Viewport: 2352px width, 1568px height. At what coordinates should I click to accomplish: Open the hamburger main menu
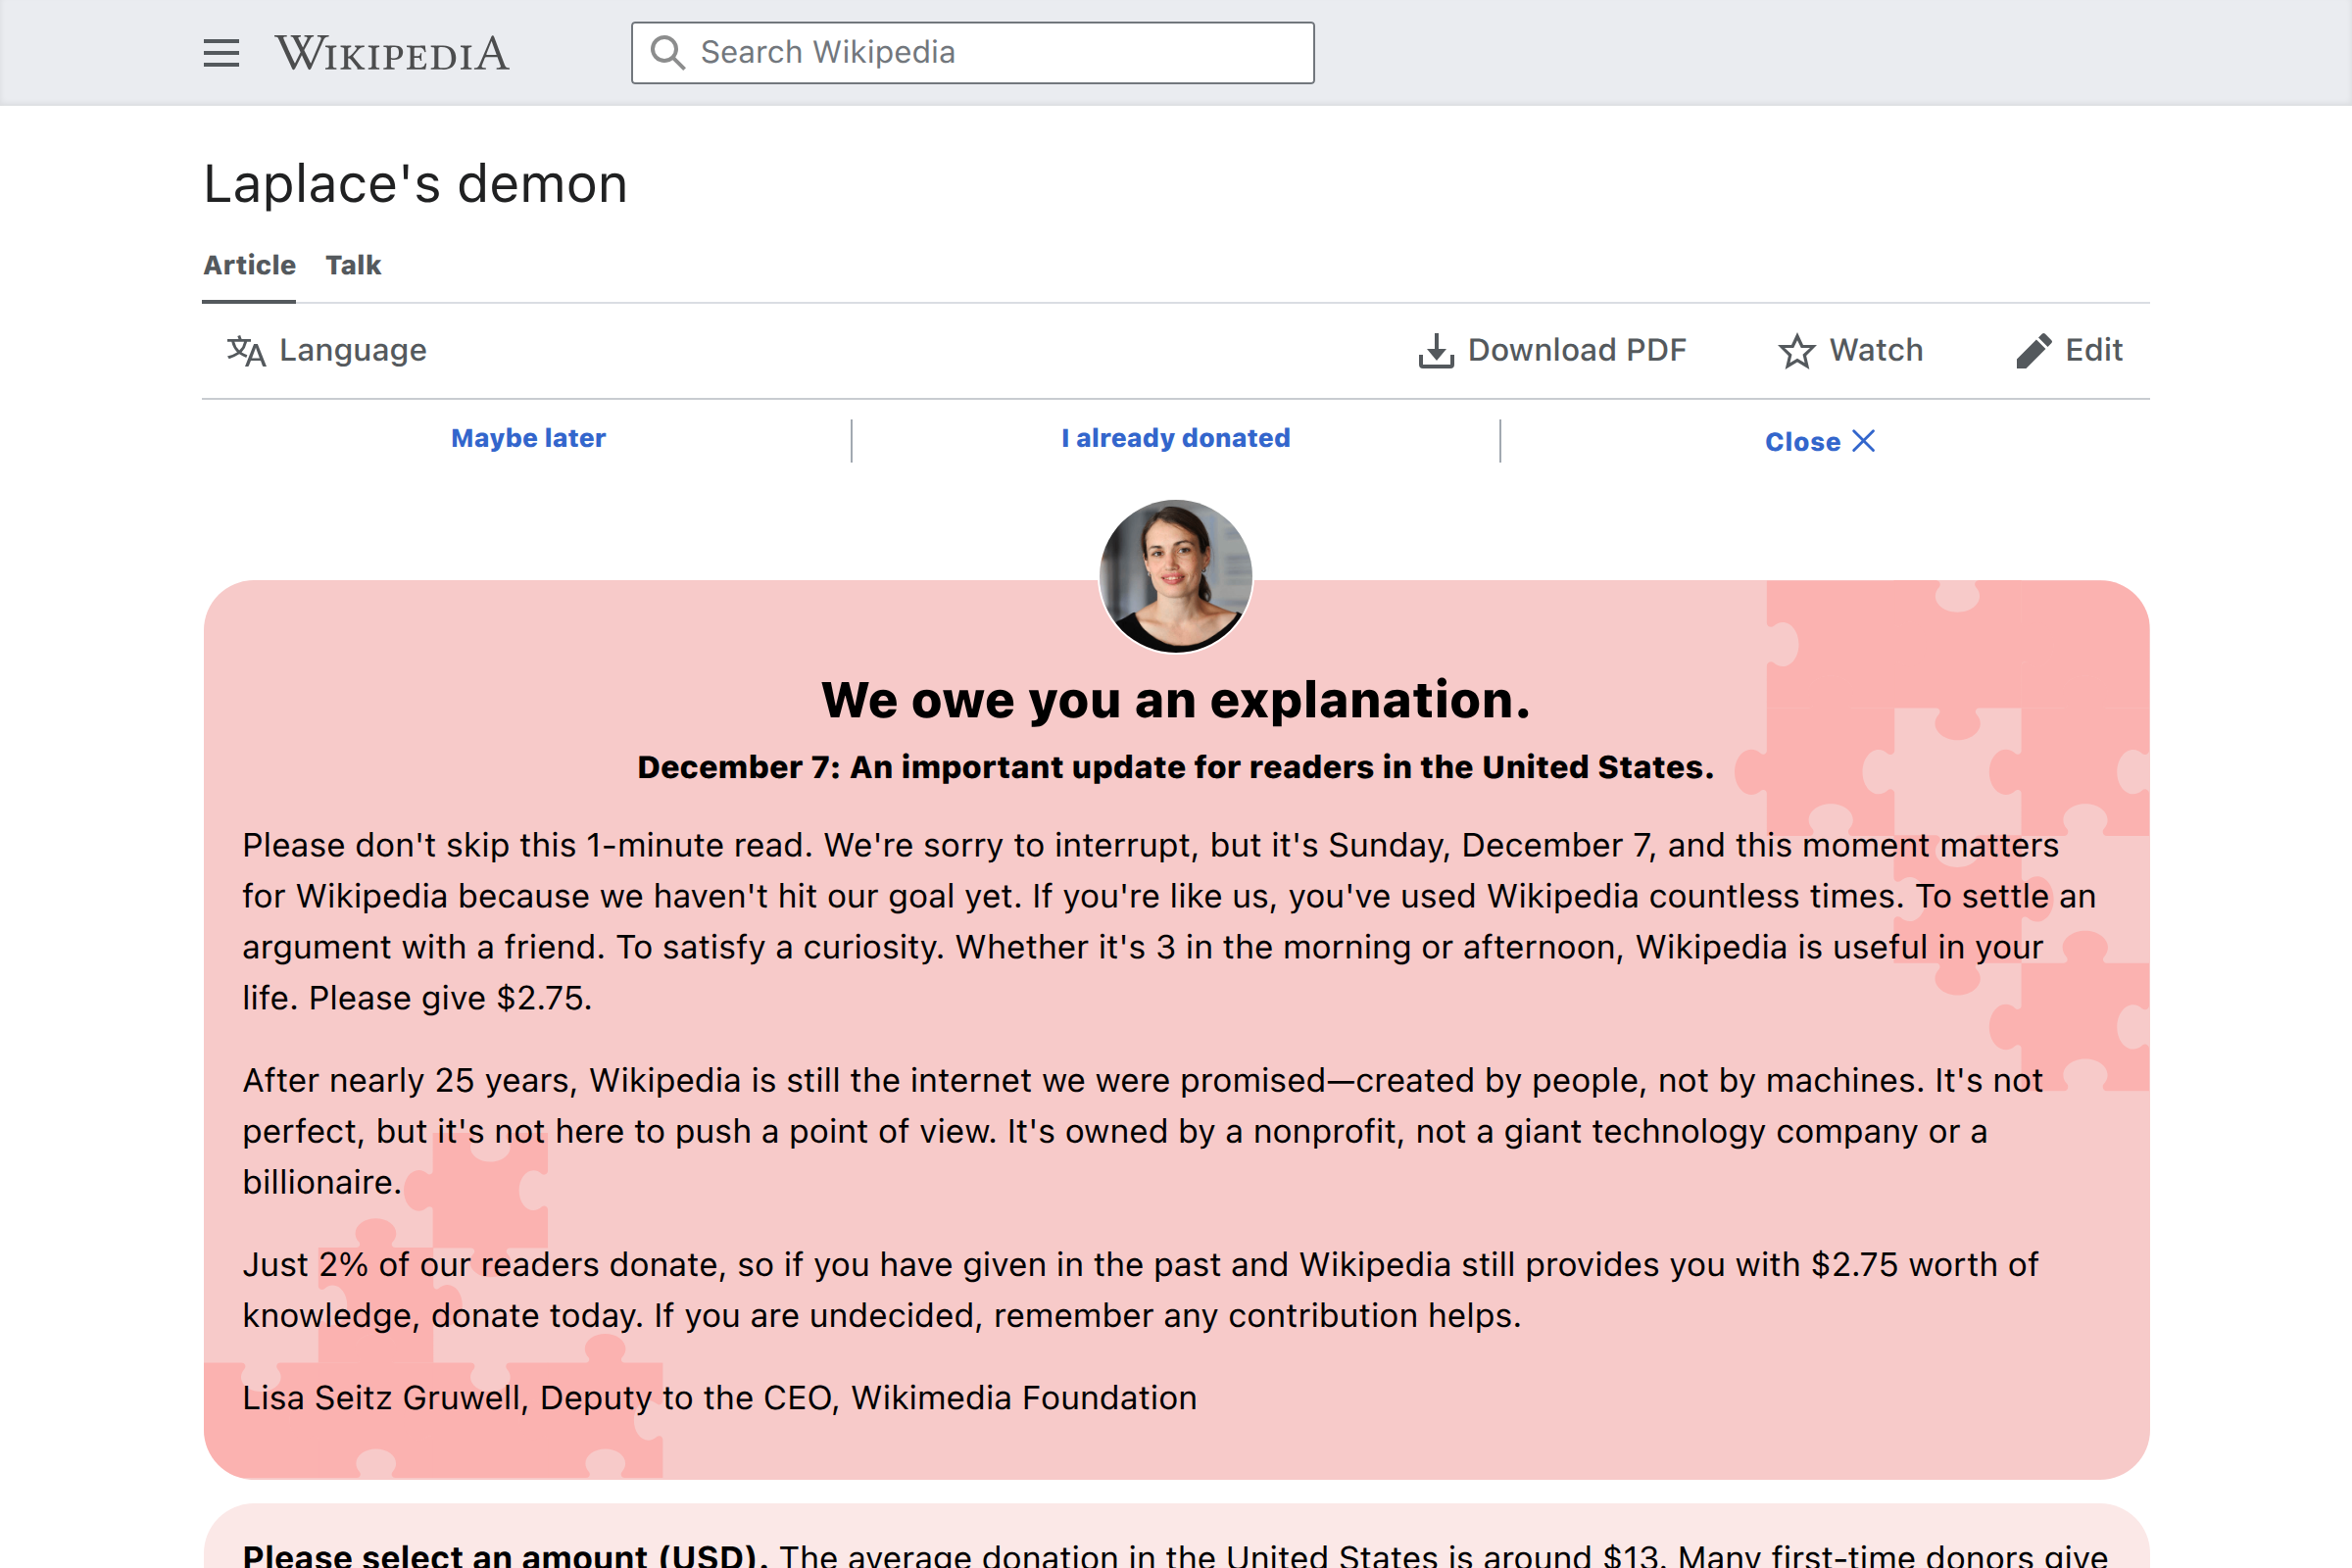point(221,53)
